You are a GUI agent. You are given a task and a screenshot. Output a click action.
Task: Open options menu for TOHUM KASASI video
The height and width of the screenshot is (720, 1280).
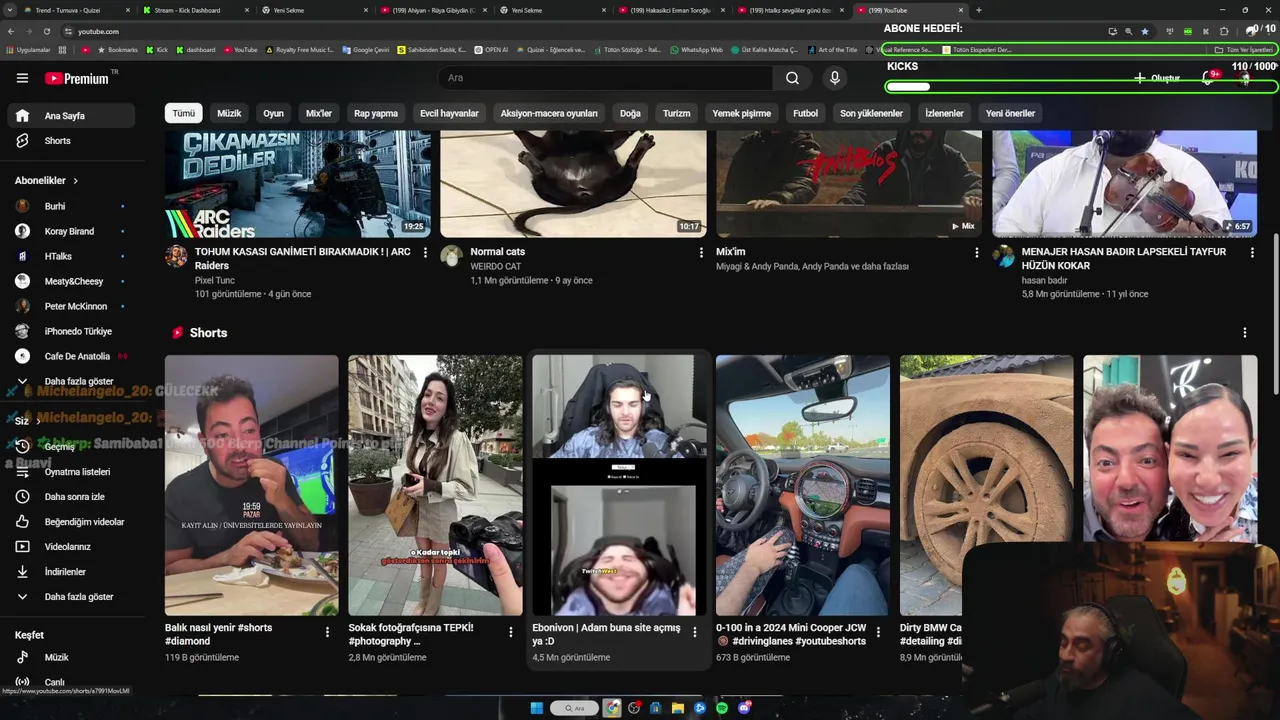(425, 253)
